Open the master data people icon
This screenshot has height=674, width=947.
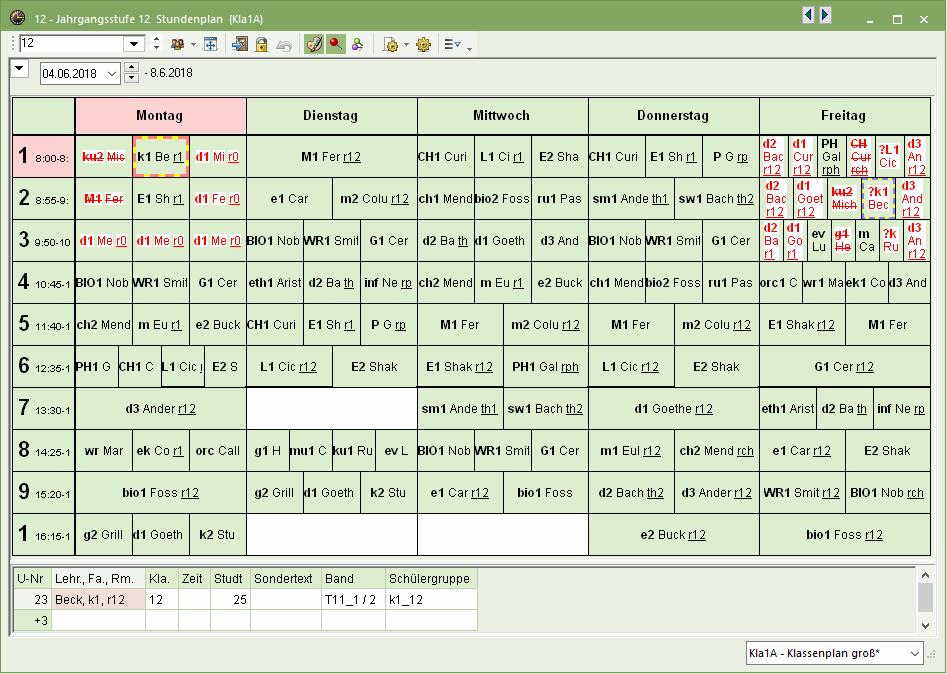coord(177,44)
